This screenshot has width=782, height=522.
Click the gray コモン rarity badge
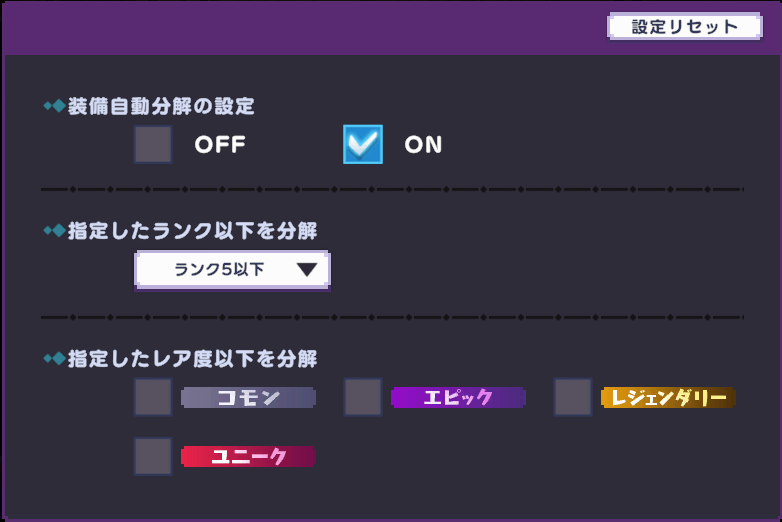point(248,397)
